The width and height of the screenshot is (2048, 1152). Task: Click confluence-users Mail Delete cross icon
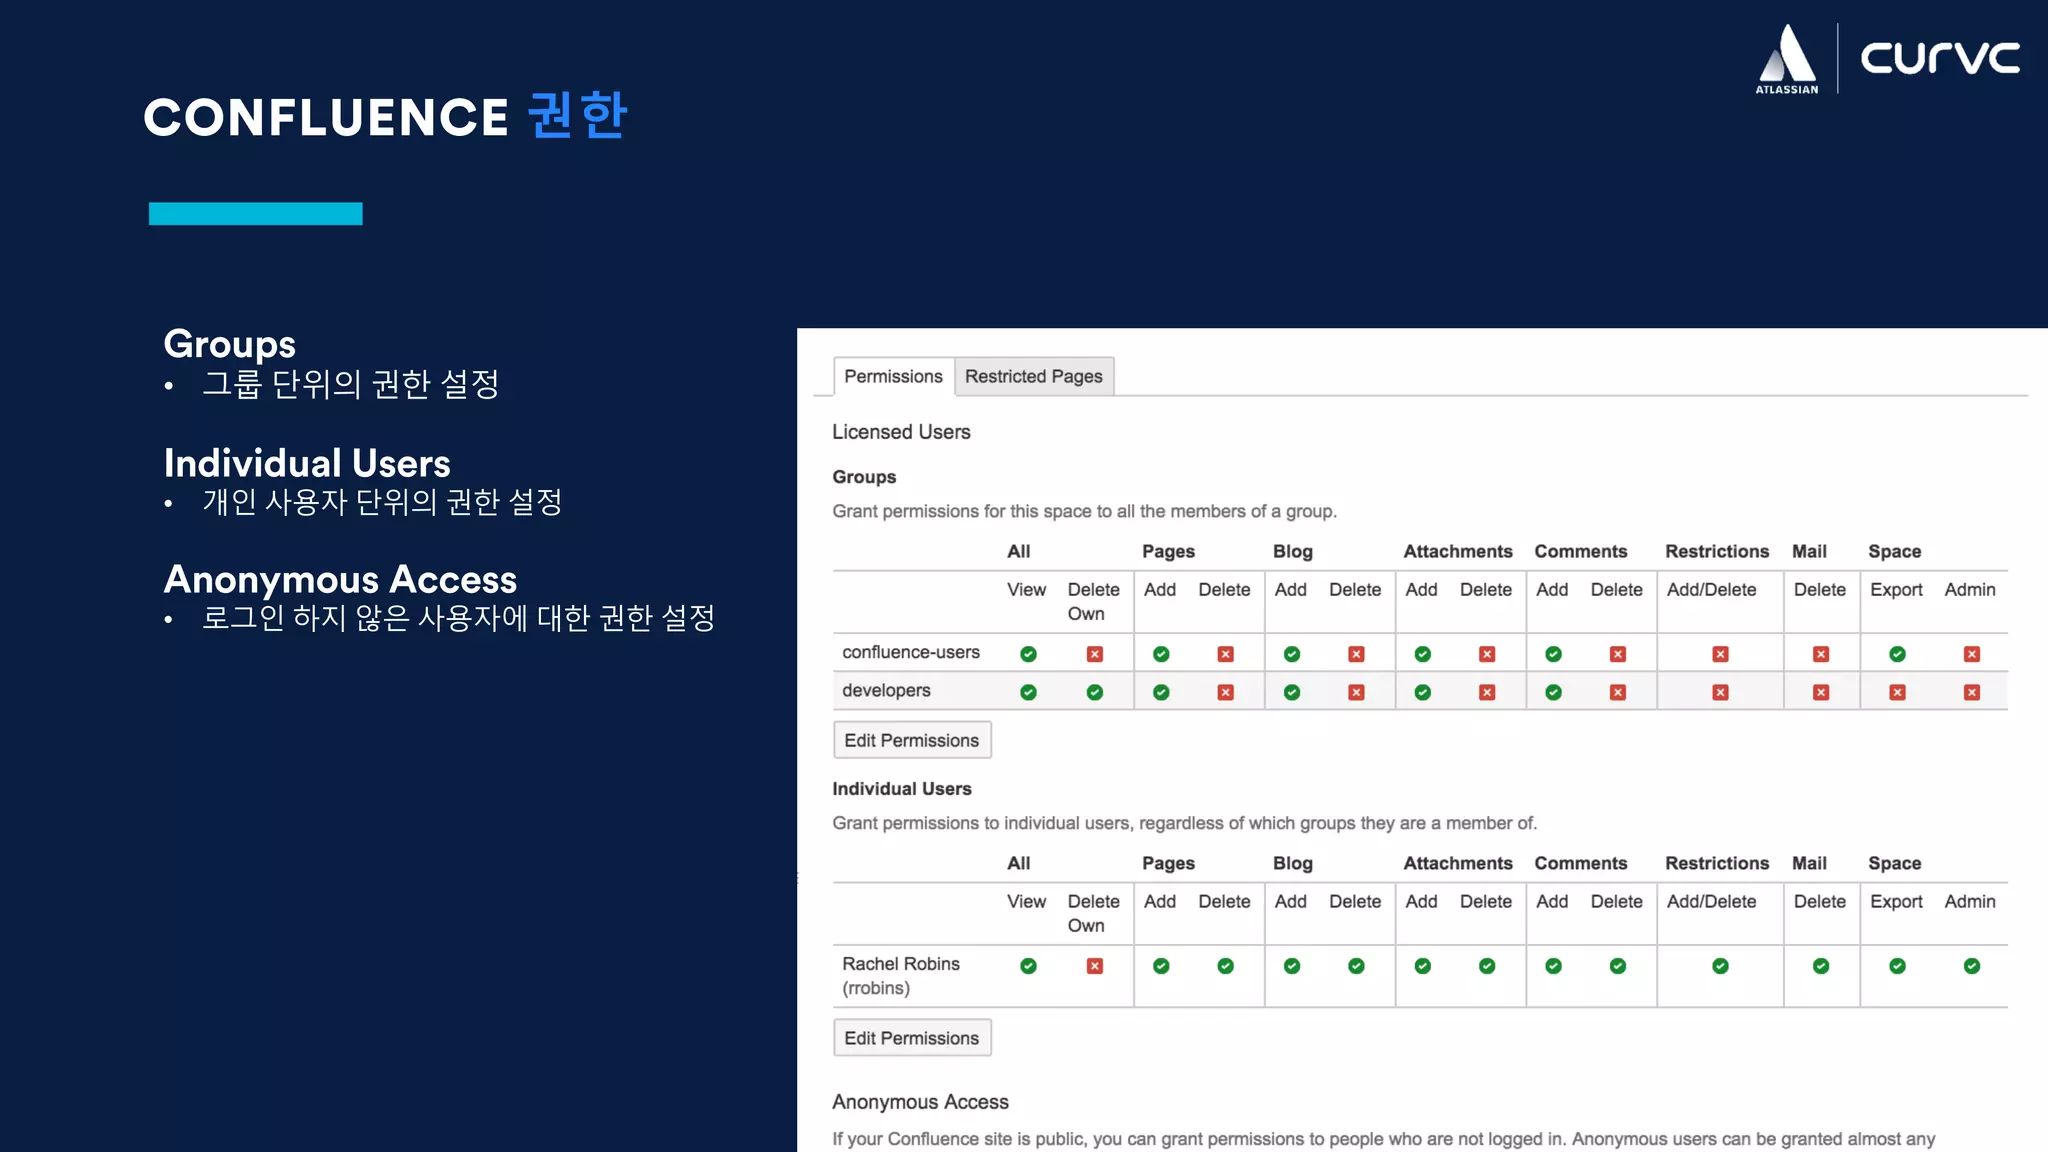1821,654
